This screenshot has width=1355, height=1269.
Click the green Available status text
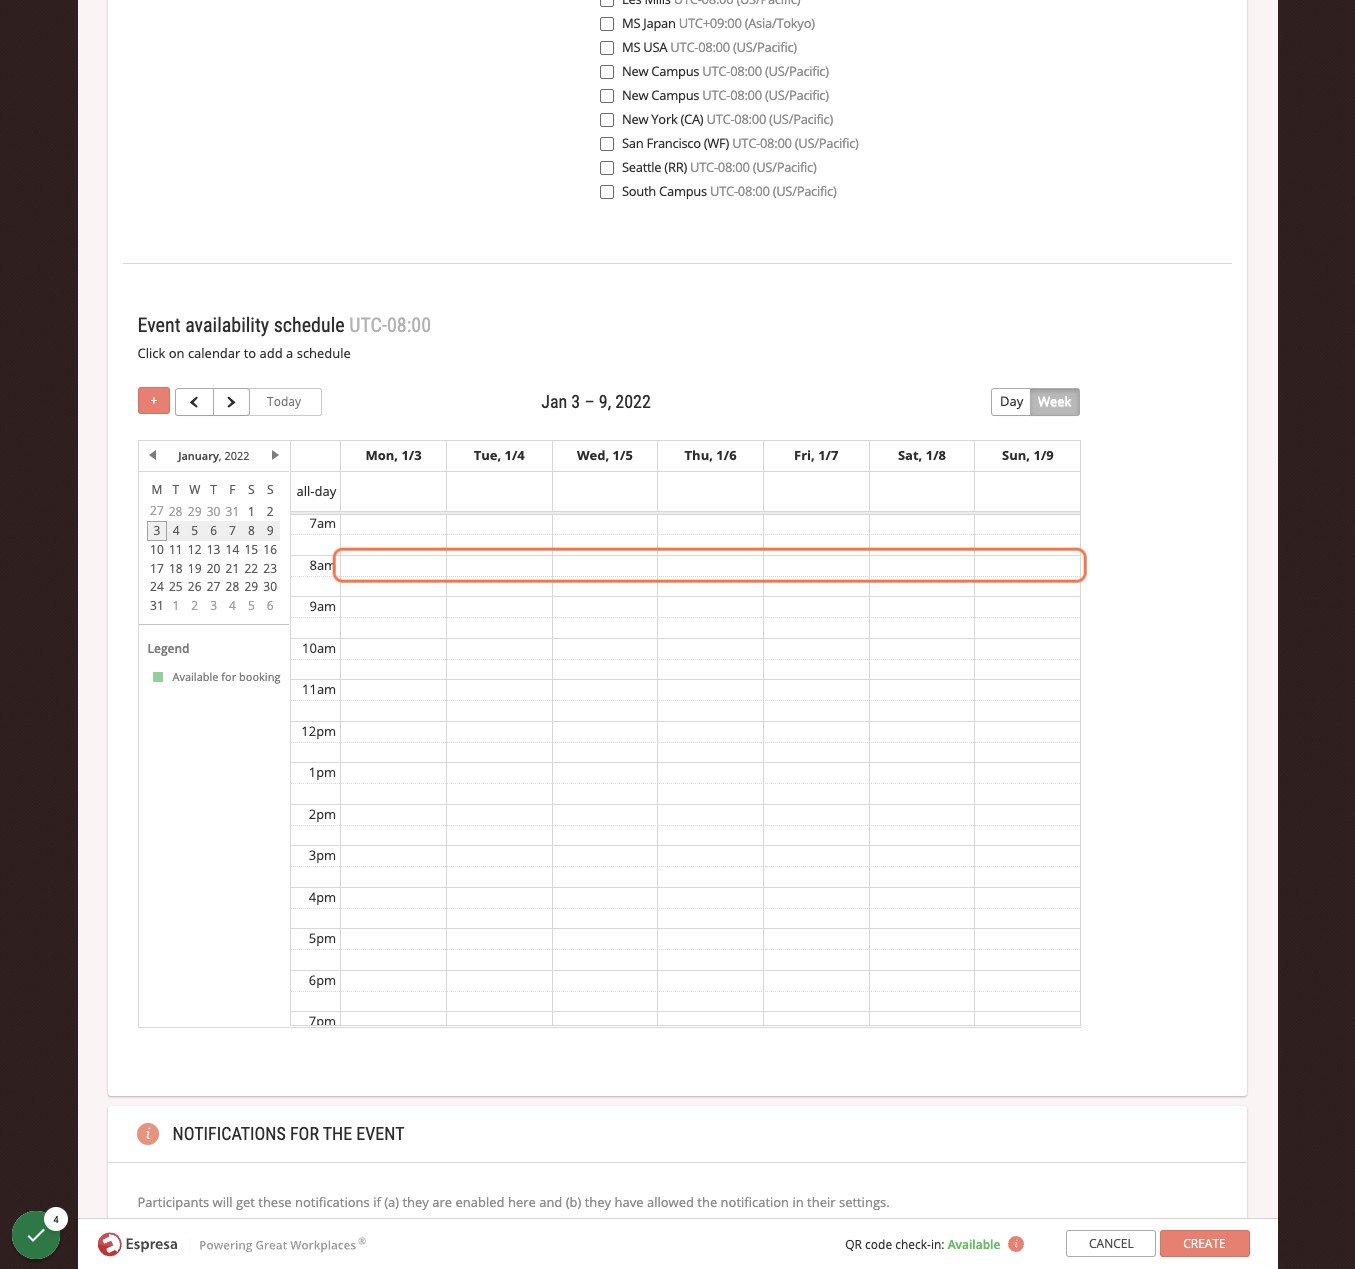(974, 1245)
